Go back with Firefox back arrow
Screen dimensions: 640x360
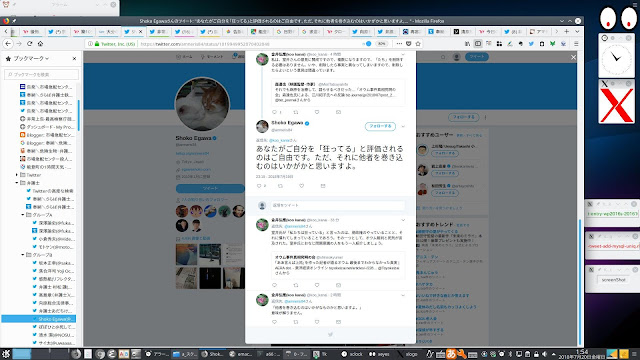point(8,44)
